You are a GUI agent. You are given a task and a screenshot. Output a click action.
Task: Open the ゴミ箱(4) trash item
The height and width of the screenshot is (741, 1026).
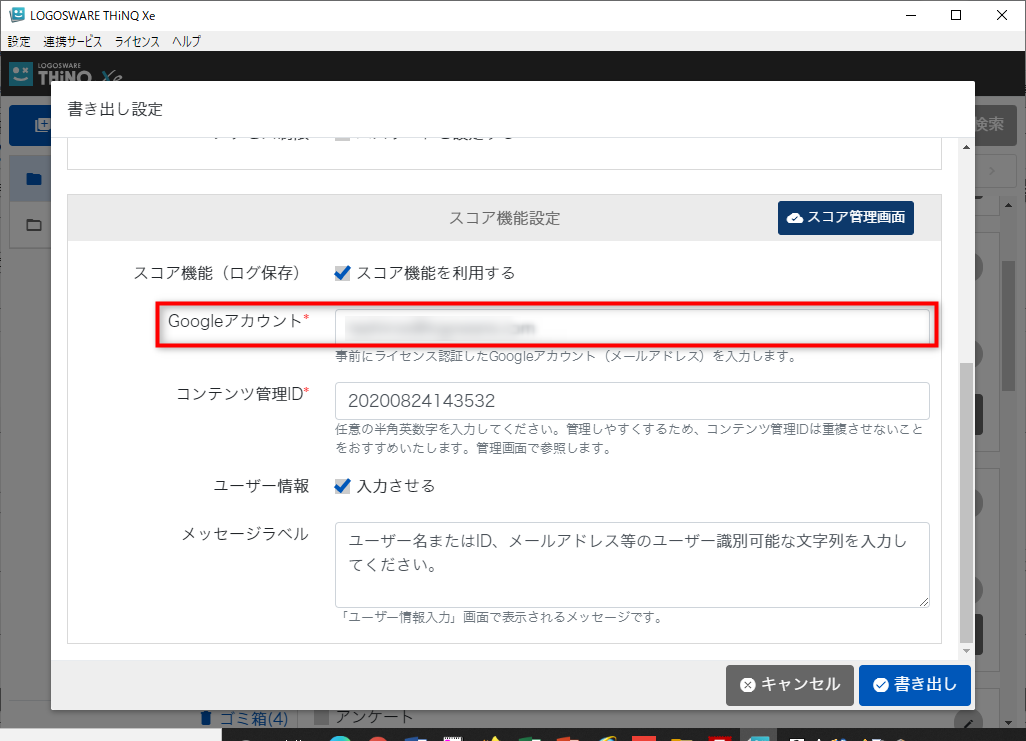(x=245, y=719)
